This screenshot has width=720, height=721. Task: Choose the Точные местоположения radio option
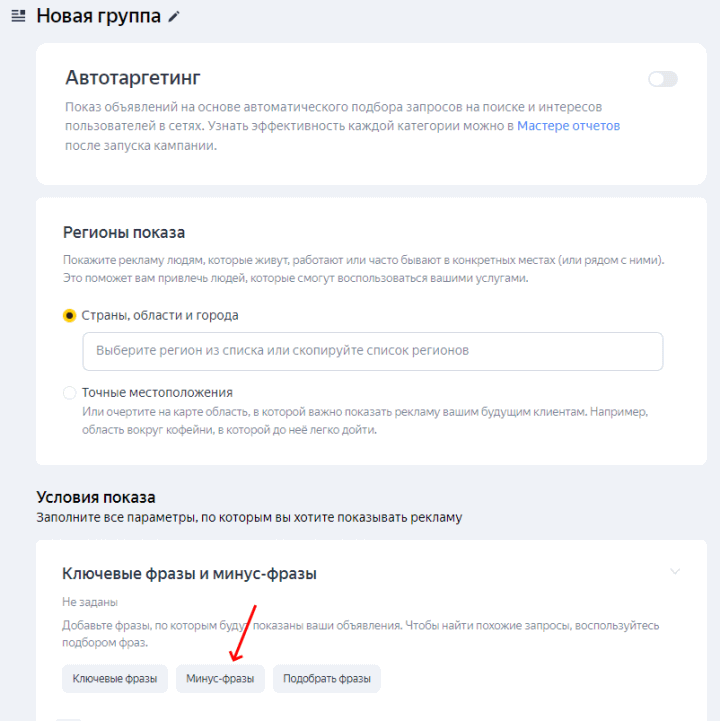69,393
